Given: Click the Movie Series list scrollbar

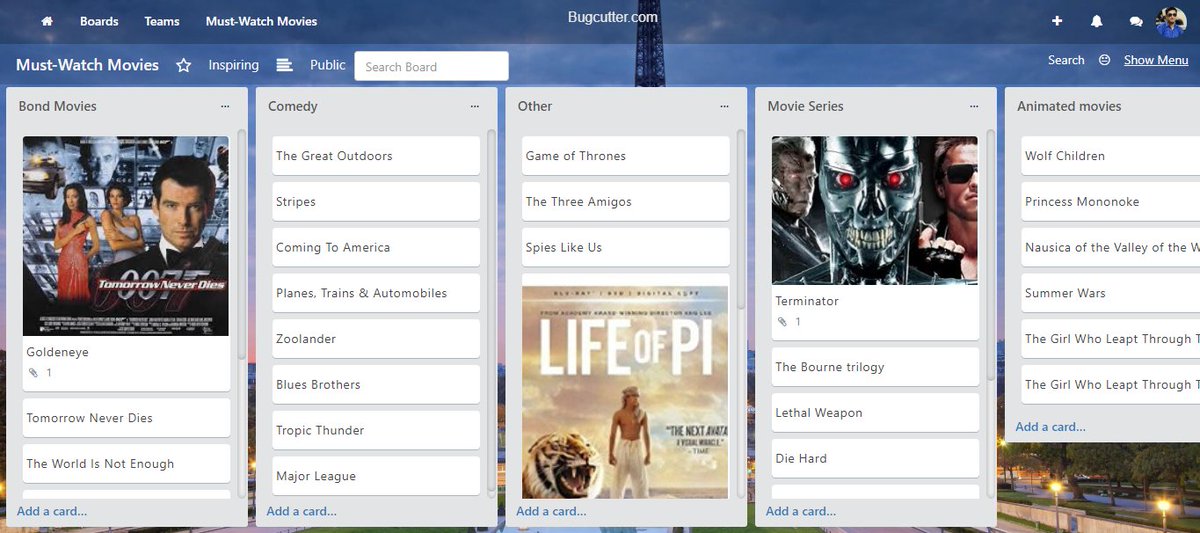Looking at the screenshot, I should [991, 255].
